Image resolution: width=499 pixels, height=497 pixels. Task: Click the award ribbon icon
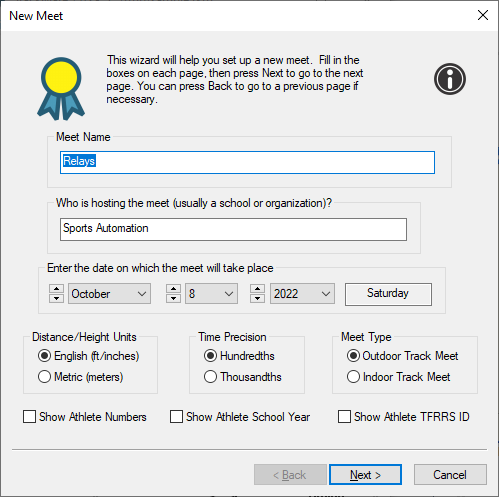click(x=61, y=89)
